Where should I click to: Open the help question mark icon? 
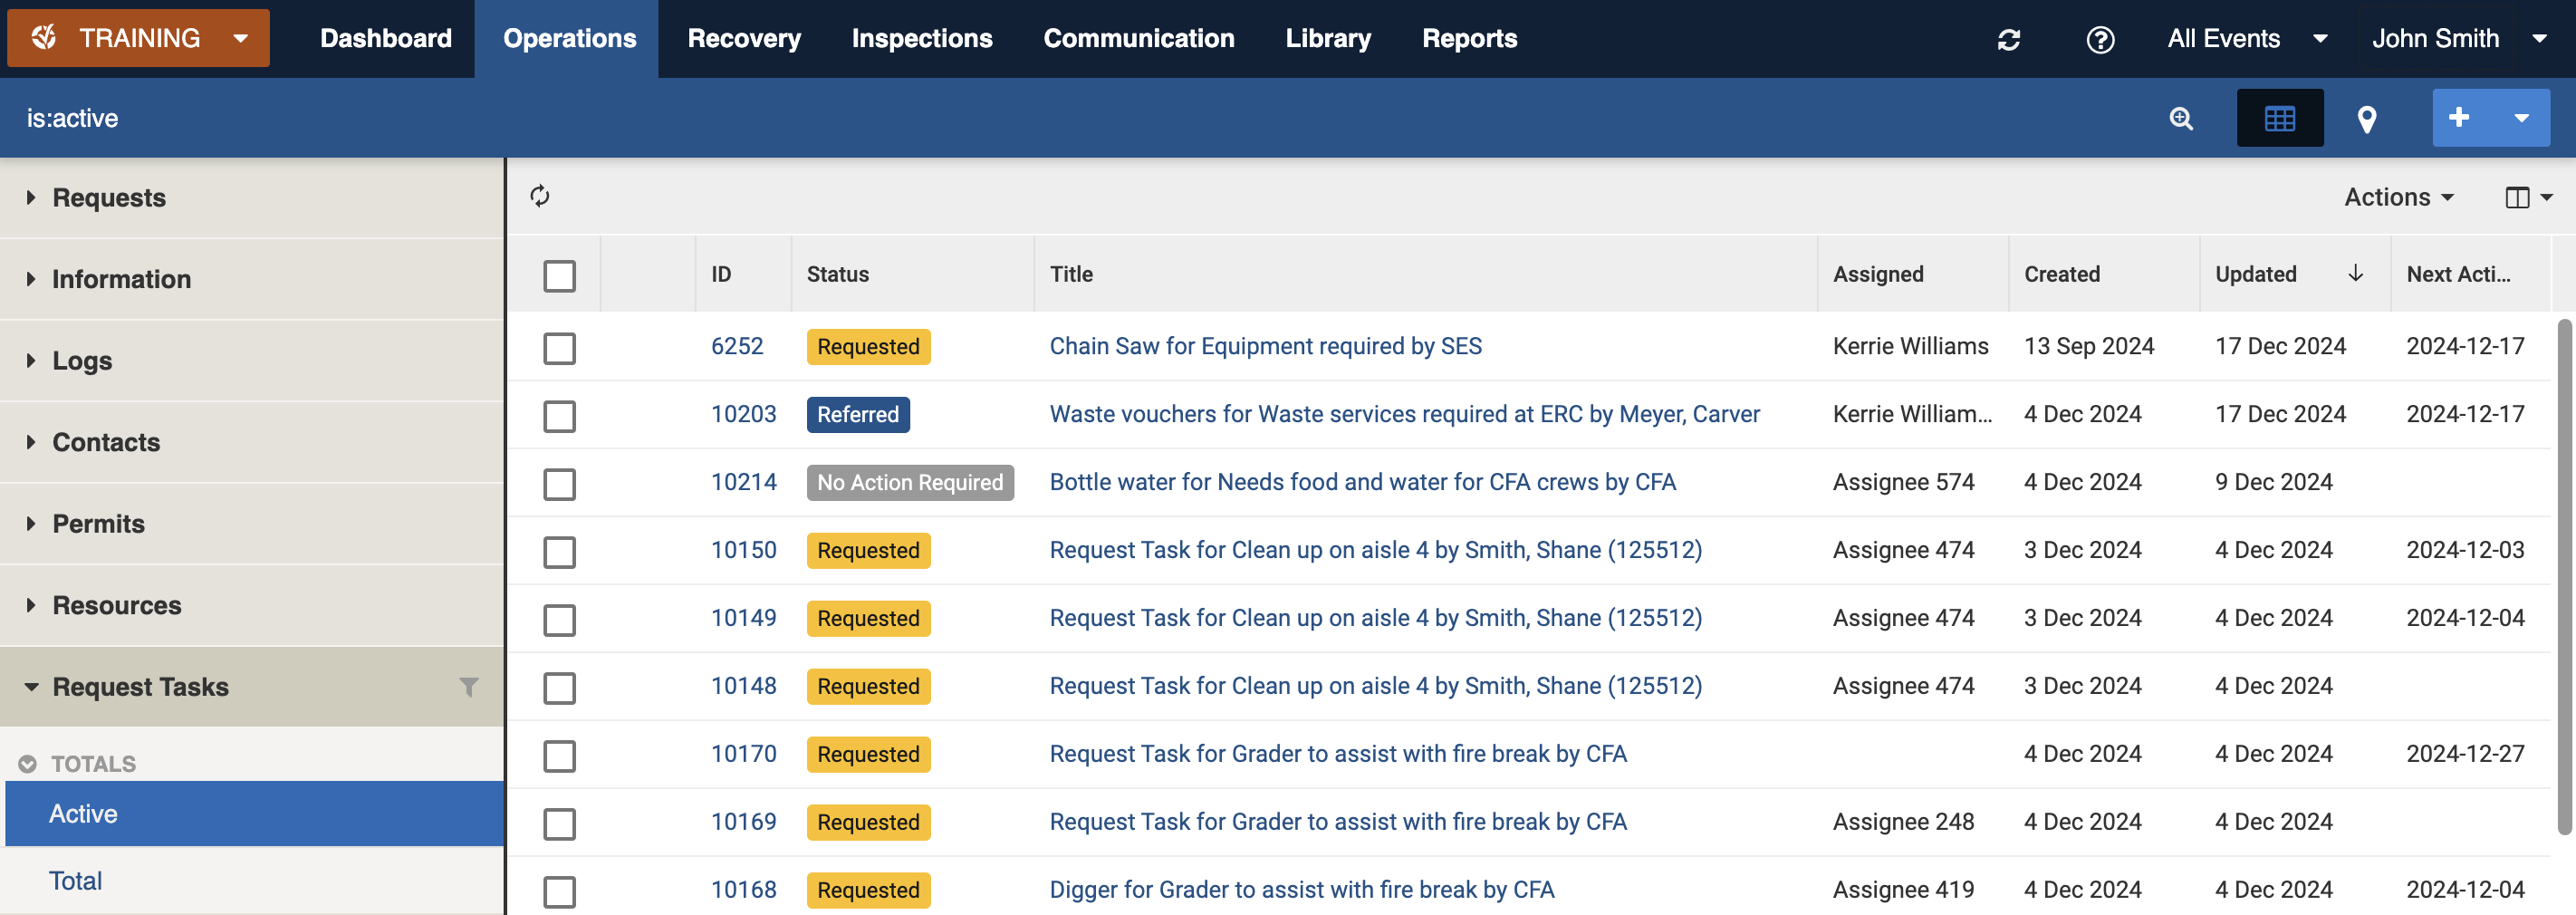[x=2100, y=40]
